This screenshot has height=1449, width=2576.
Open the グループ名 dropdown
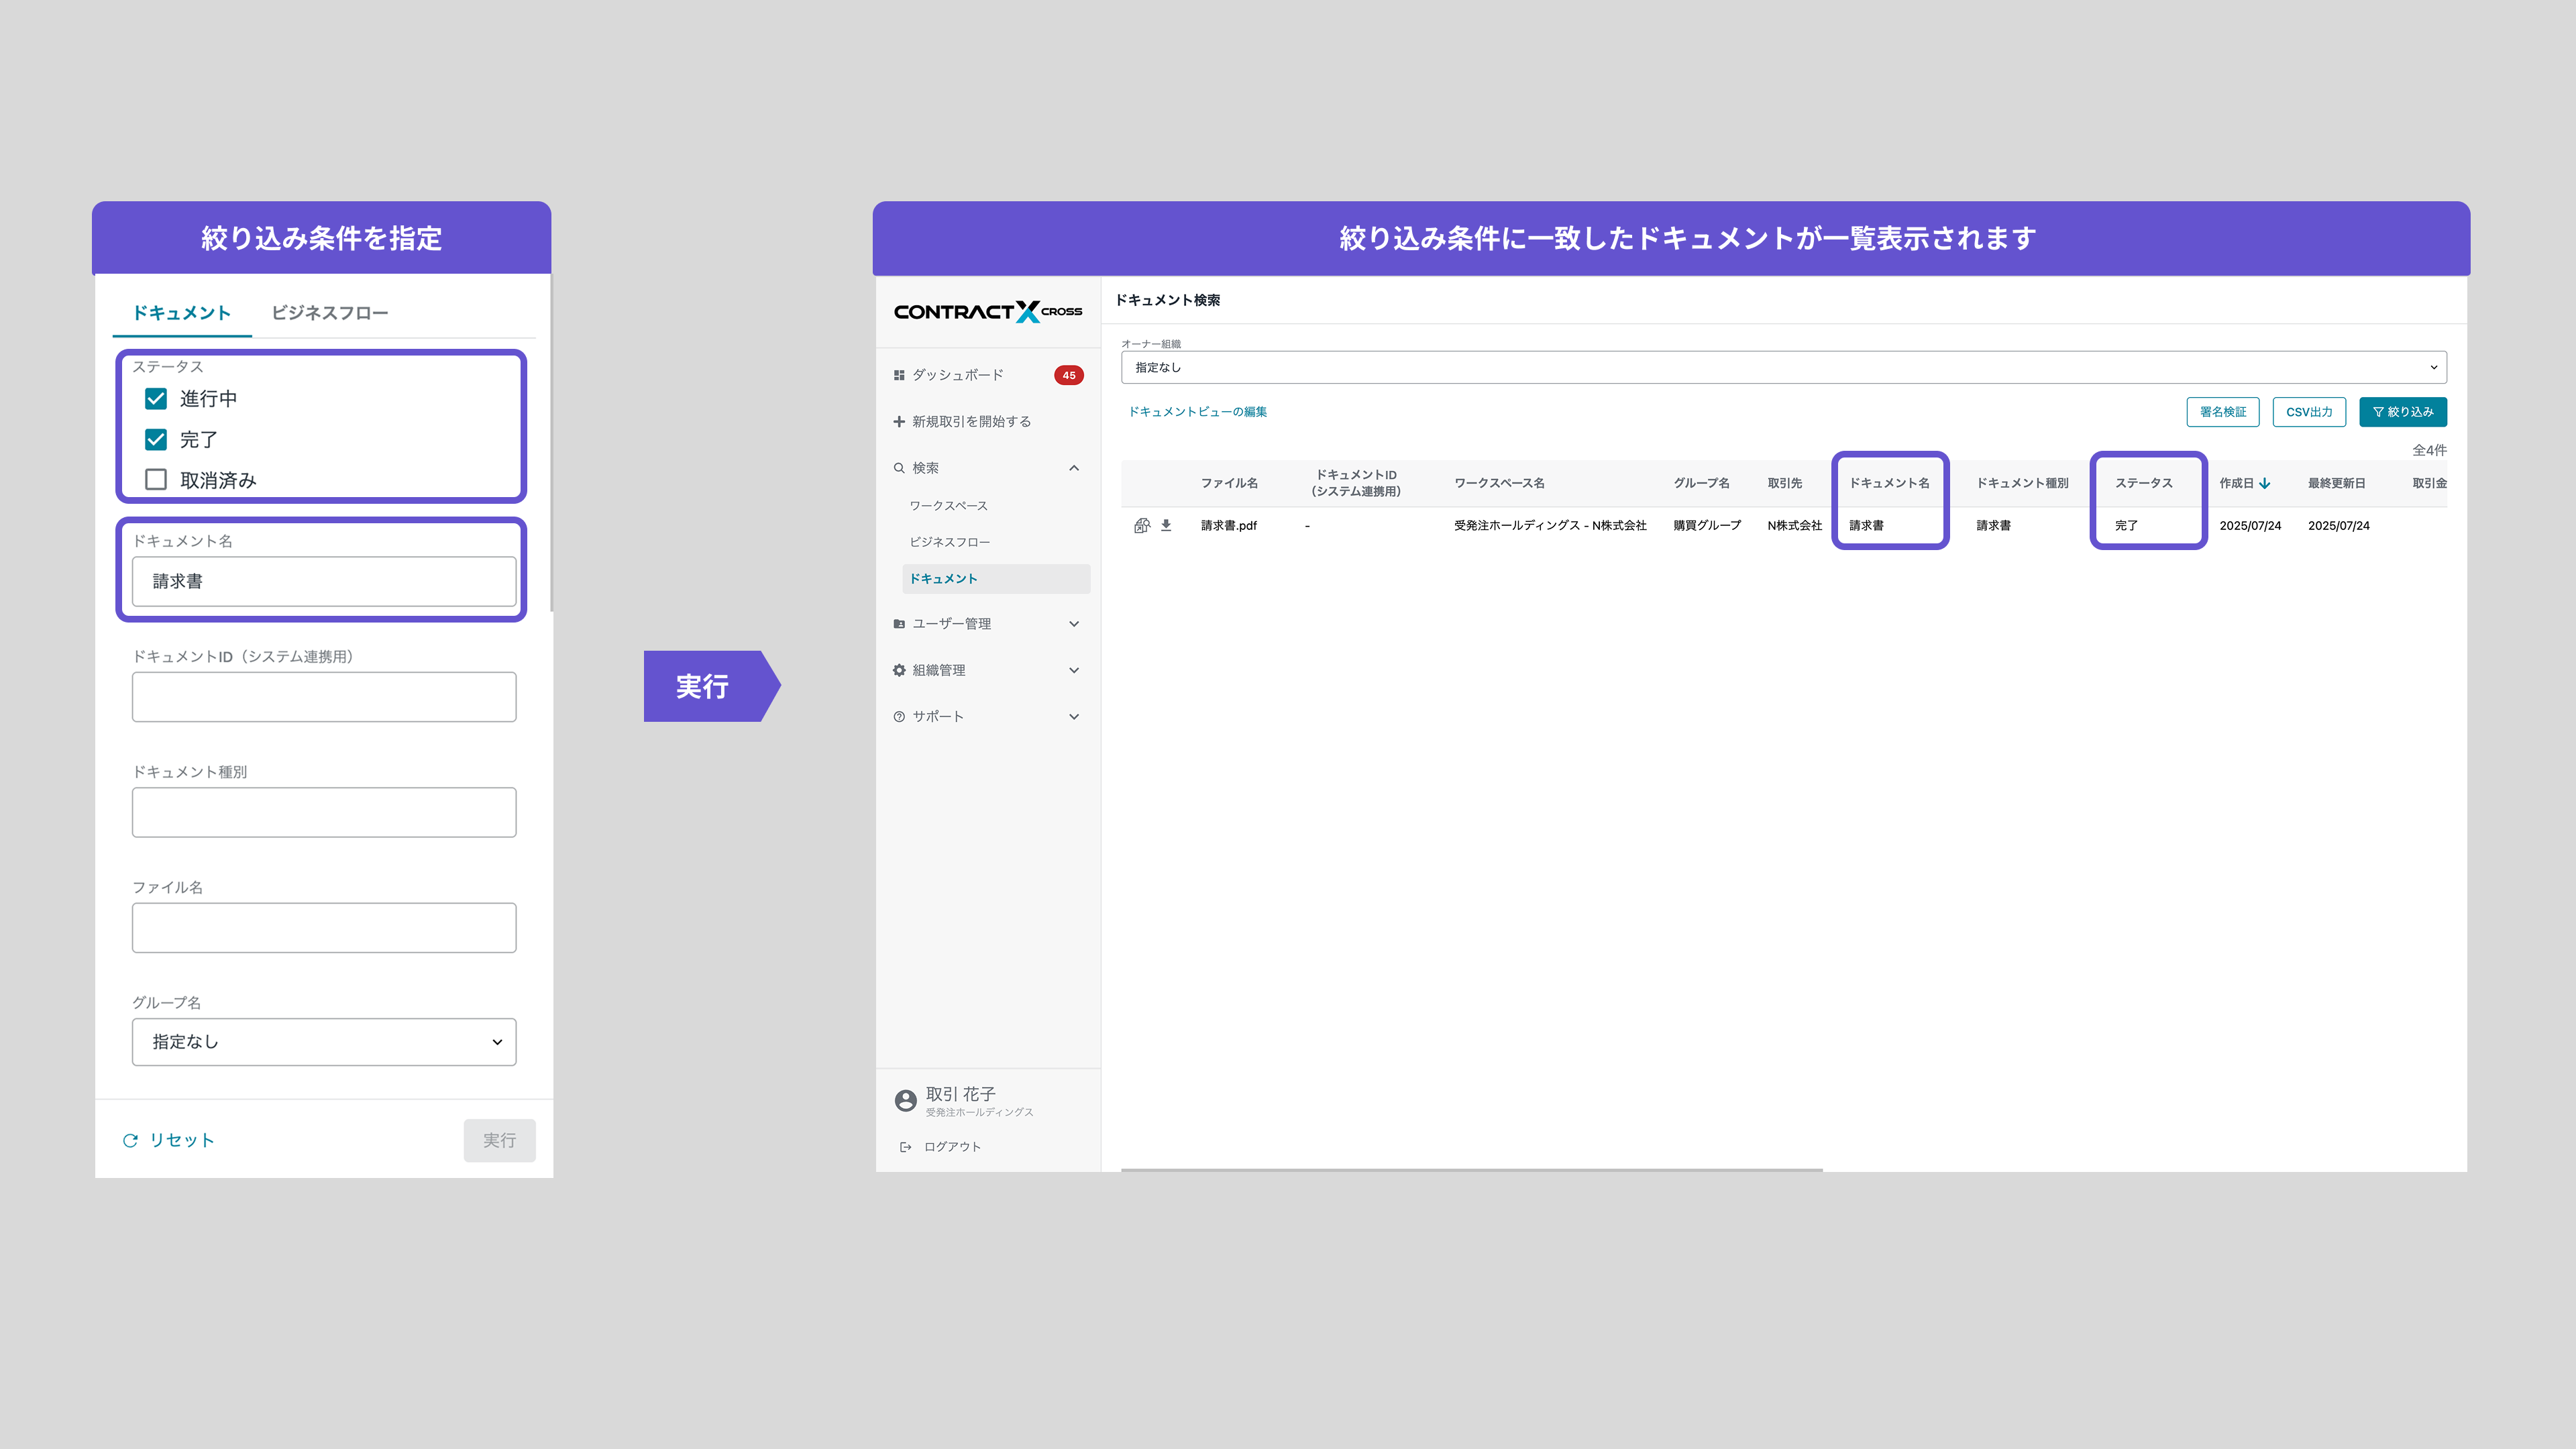pyautogui.click(x=324, y=1042)
